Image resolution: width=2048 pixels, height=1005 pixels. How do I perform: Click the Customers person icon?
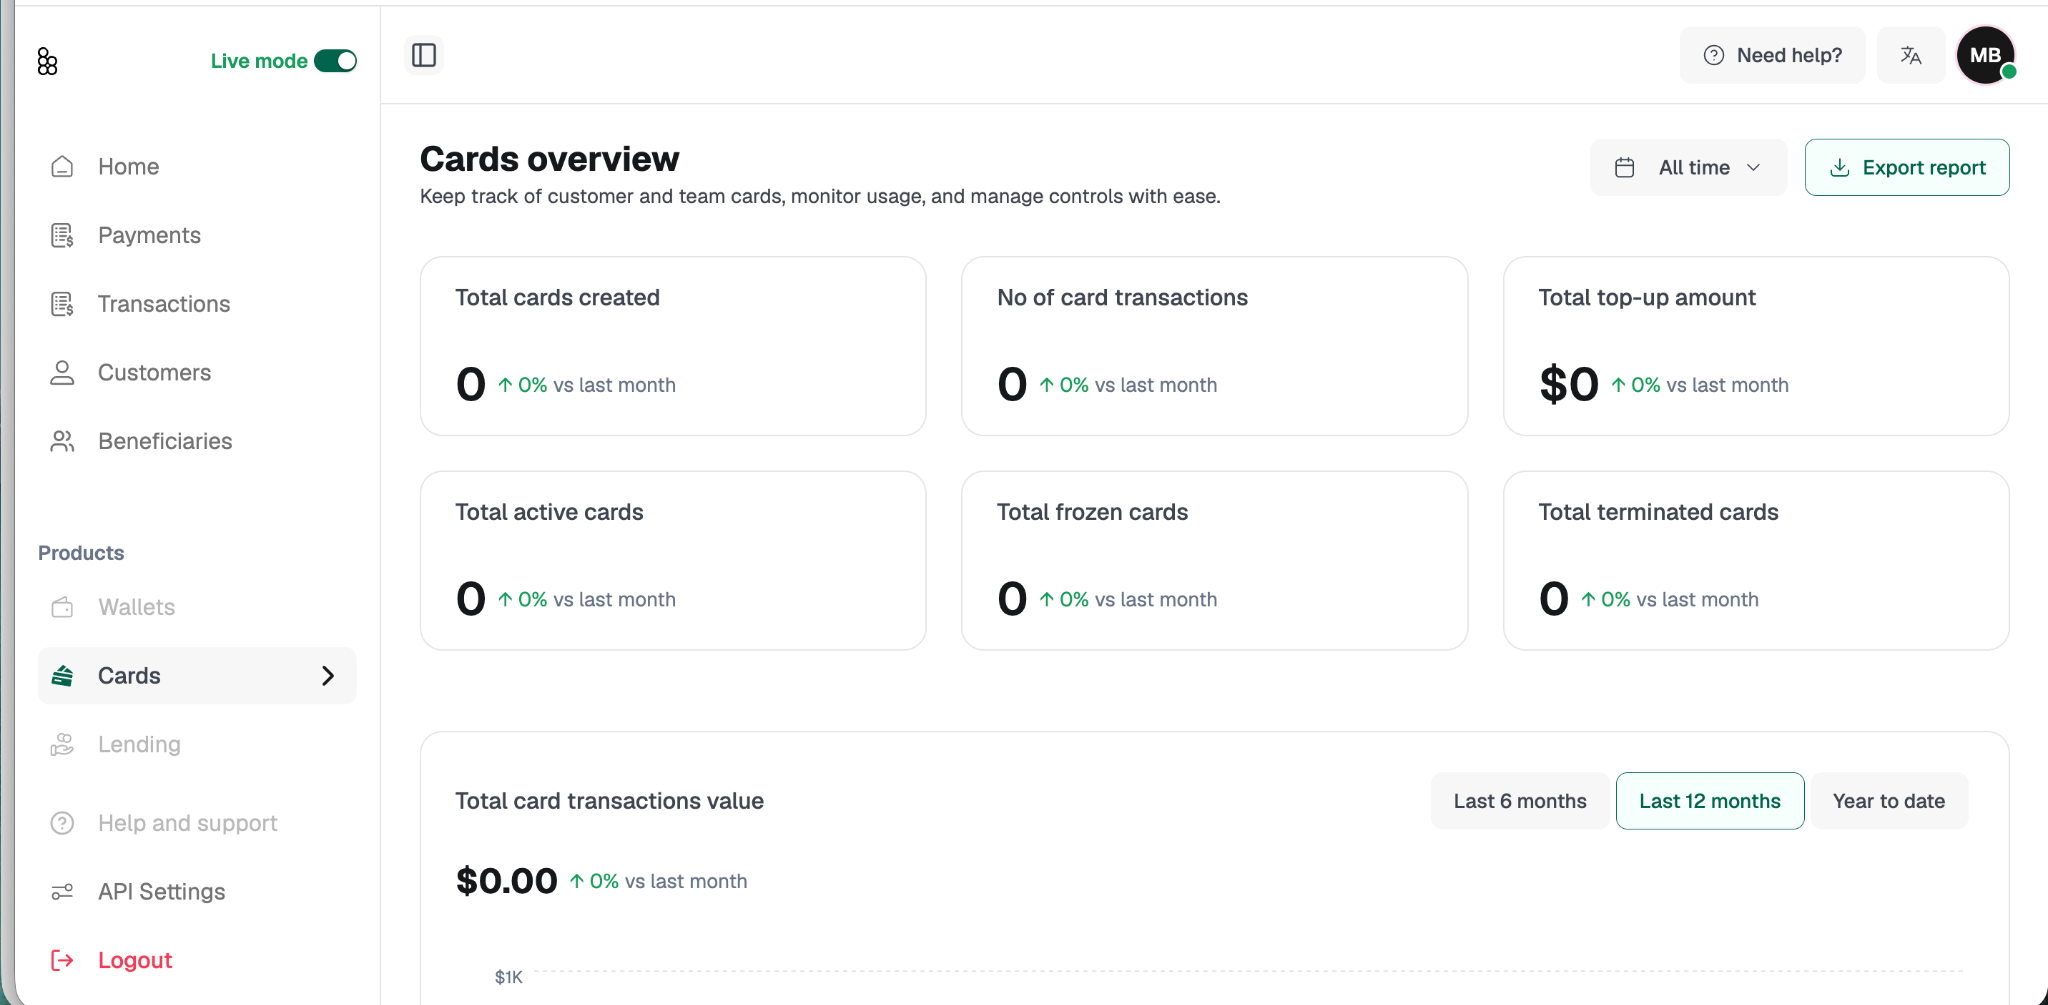click(62, 372)
